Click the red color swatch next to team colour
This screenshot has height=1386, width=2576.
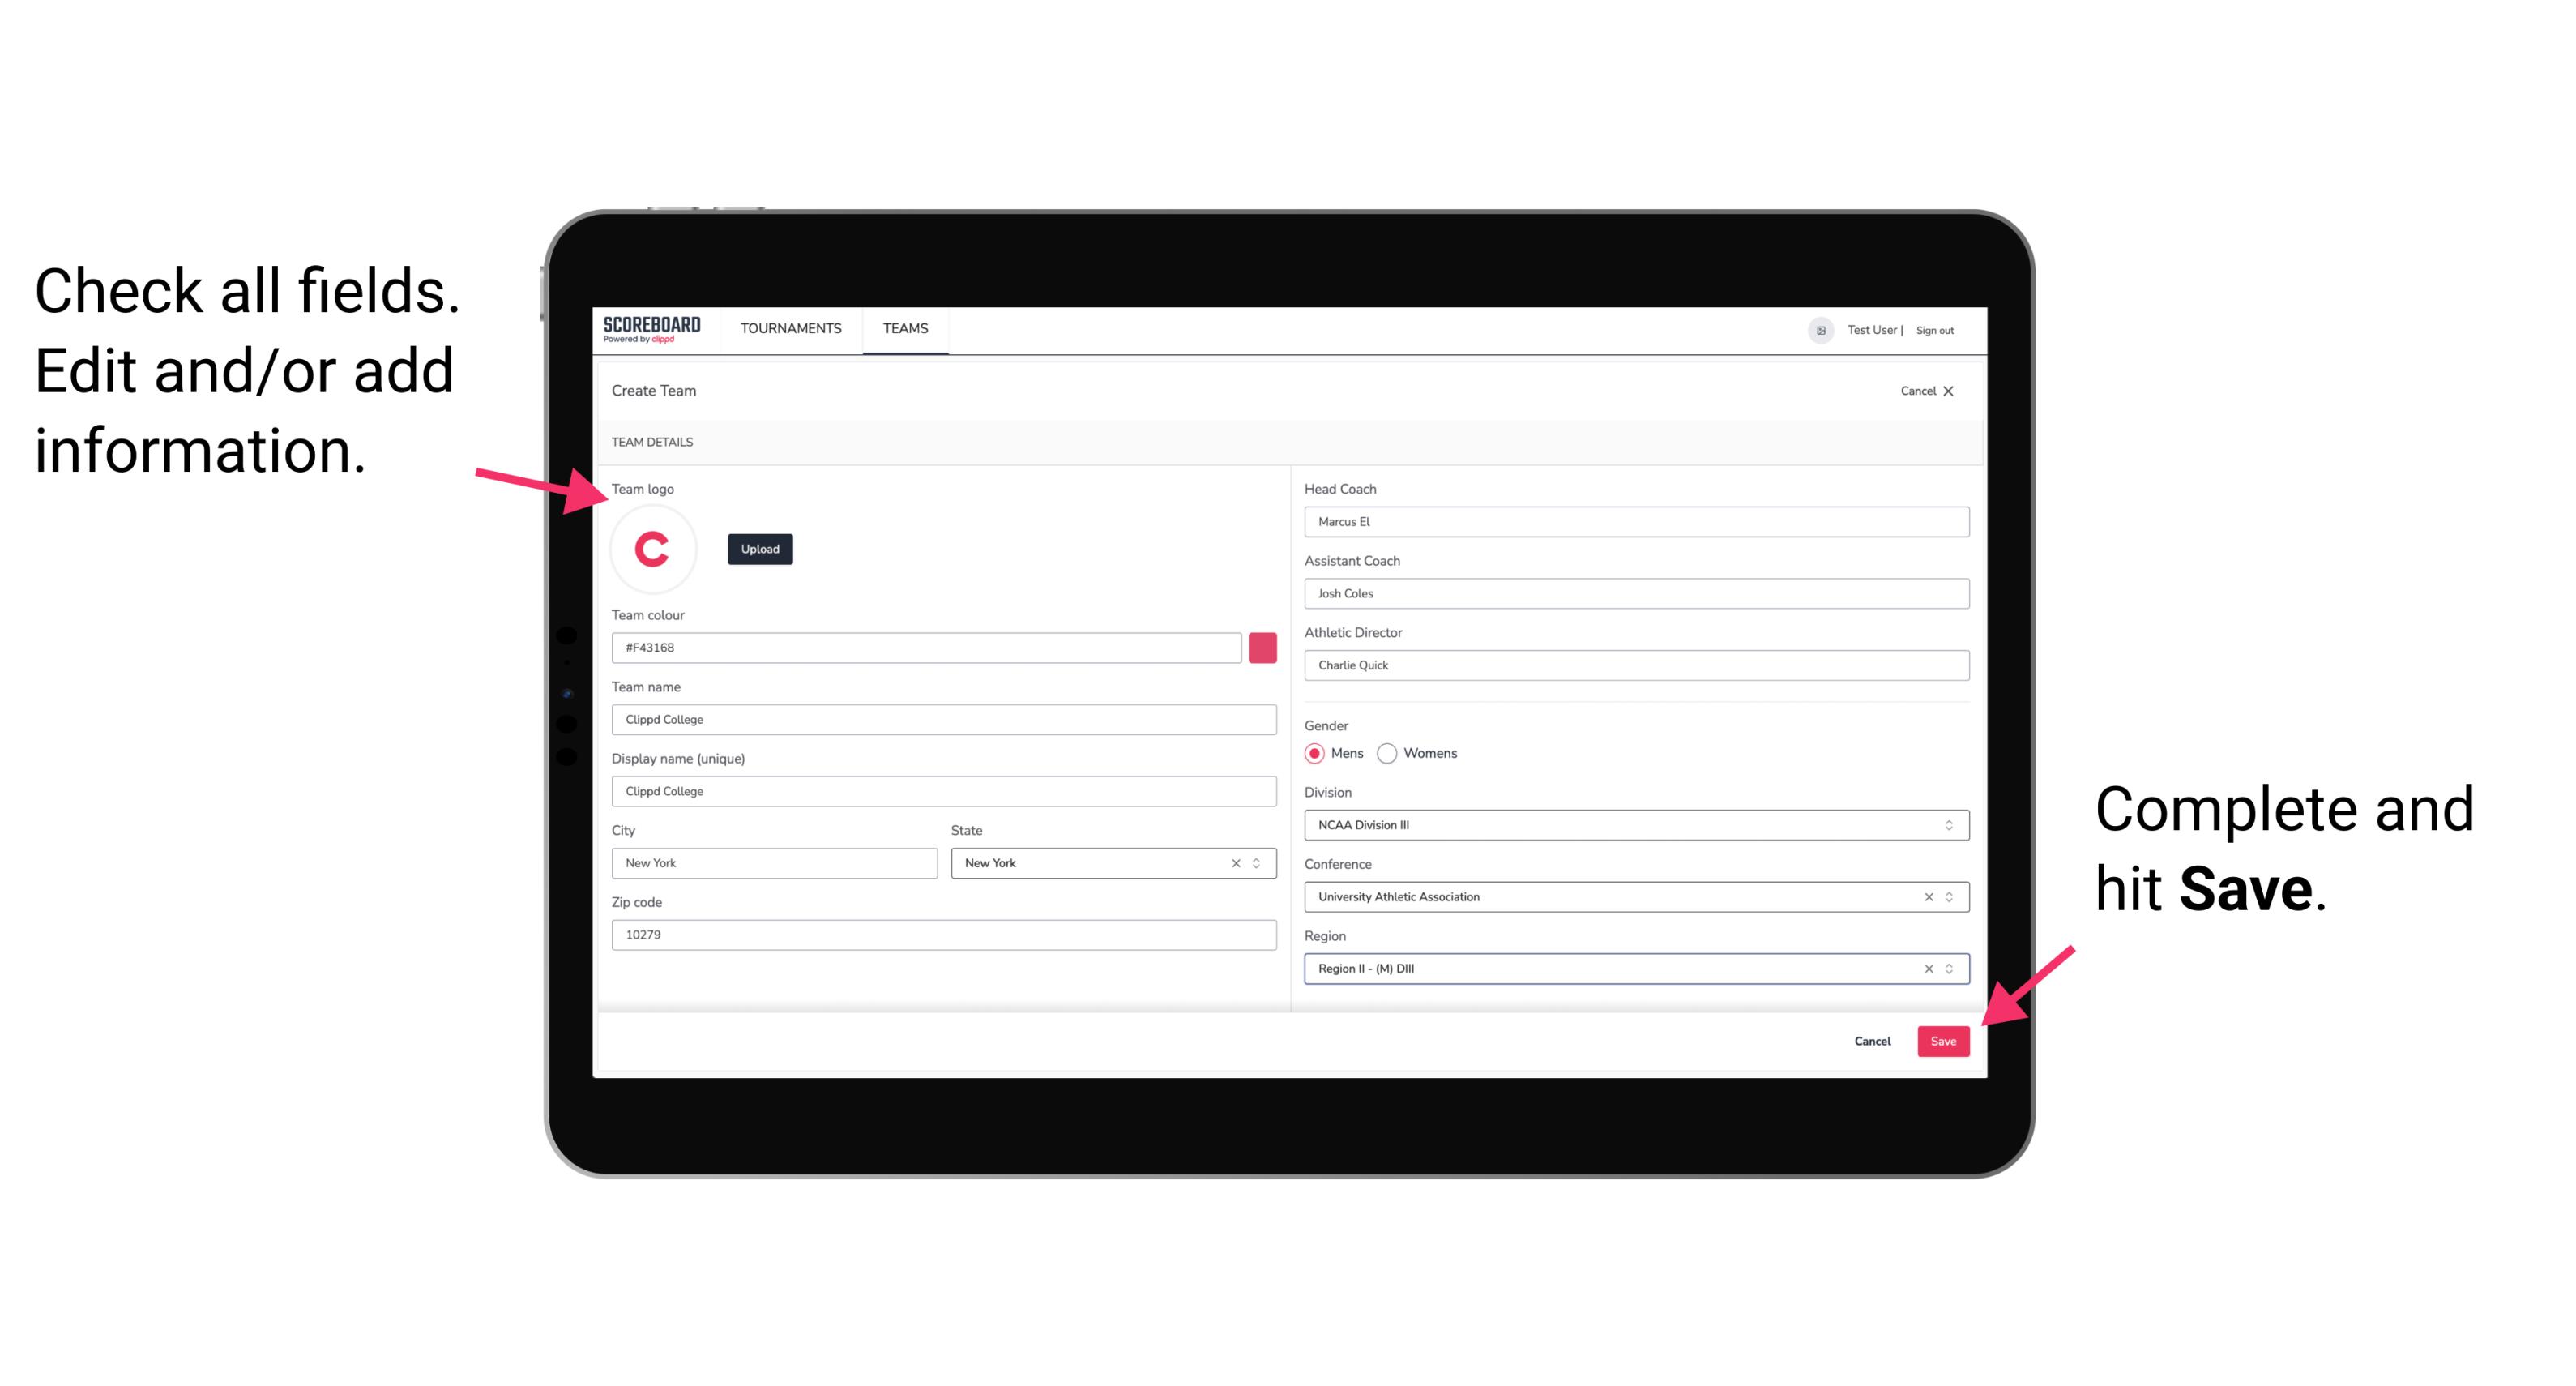point(1262,647)
